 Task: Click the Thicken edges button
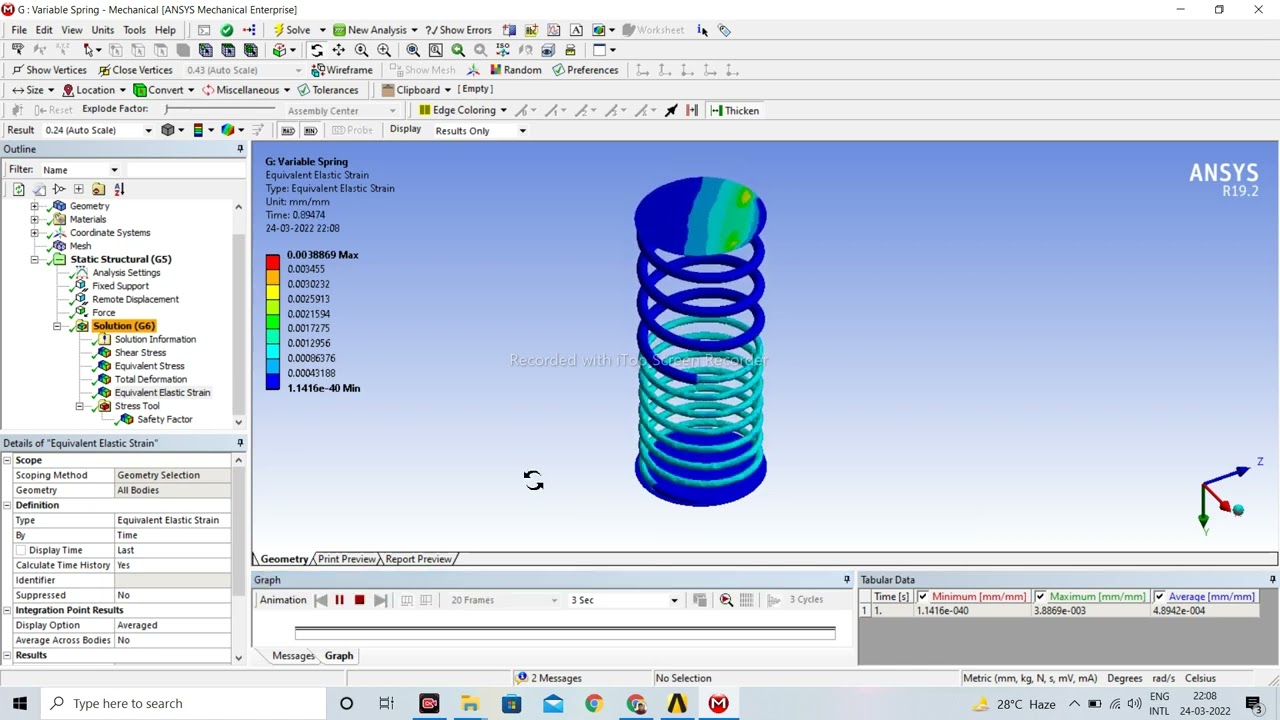[x=735, y=110]
